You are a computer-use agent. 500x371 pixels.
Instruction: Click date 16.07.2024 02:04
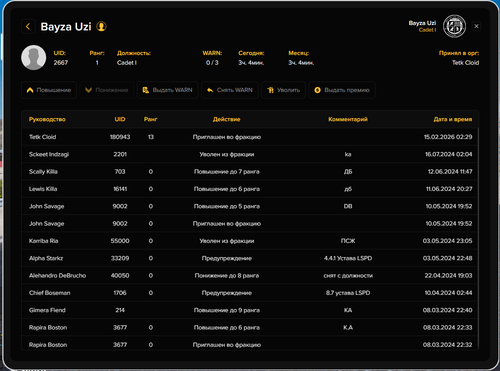tap(448, 154)
